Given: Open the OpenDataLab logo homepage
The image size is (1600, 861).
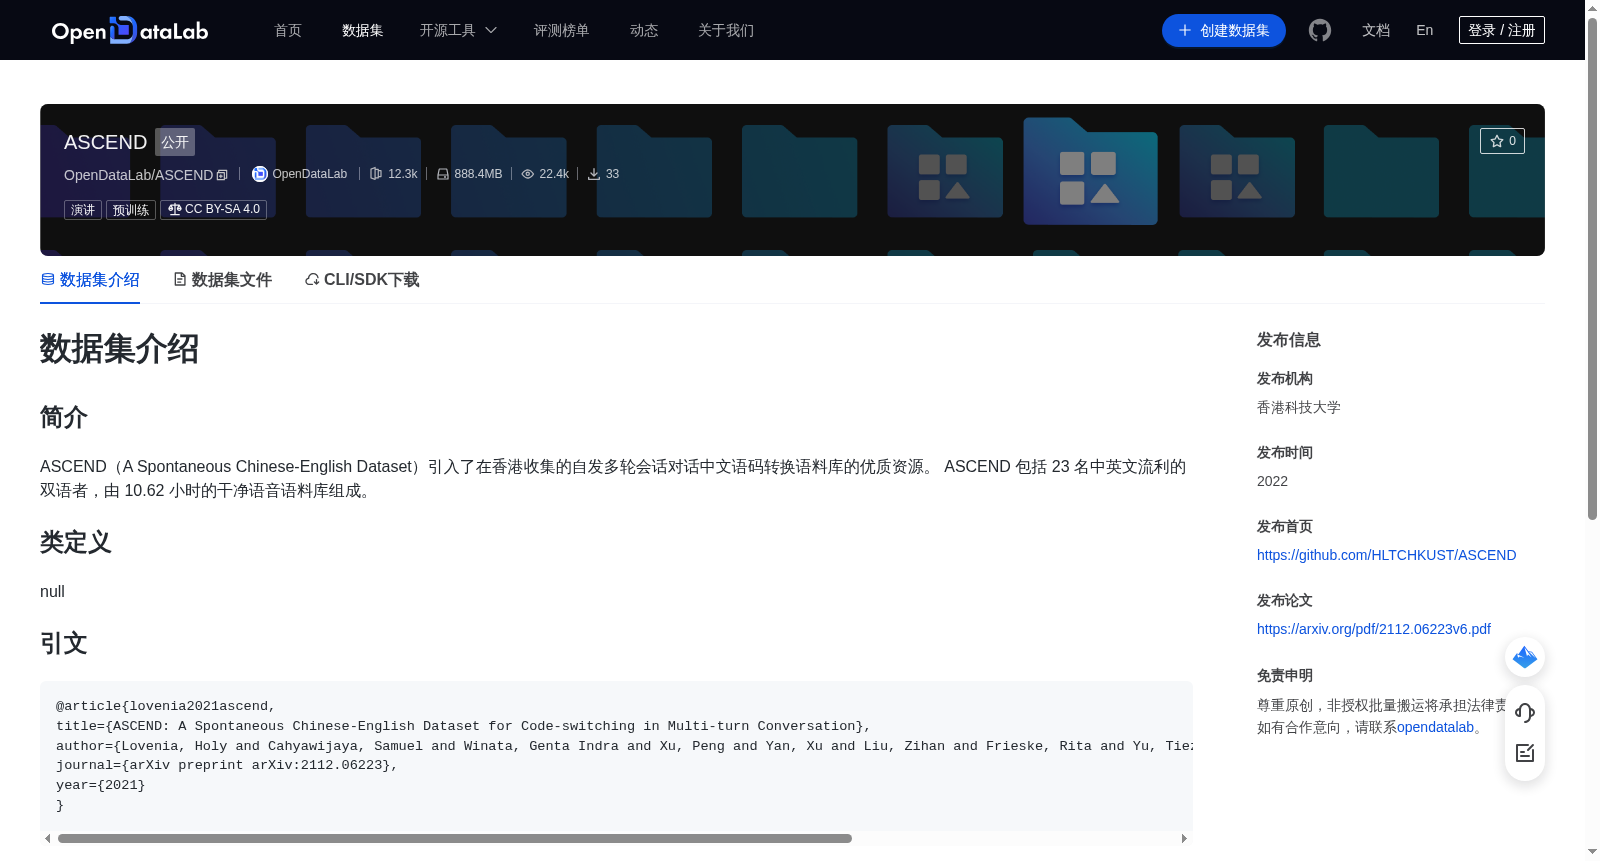Looking at the screenshot, I should (130, 30).
